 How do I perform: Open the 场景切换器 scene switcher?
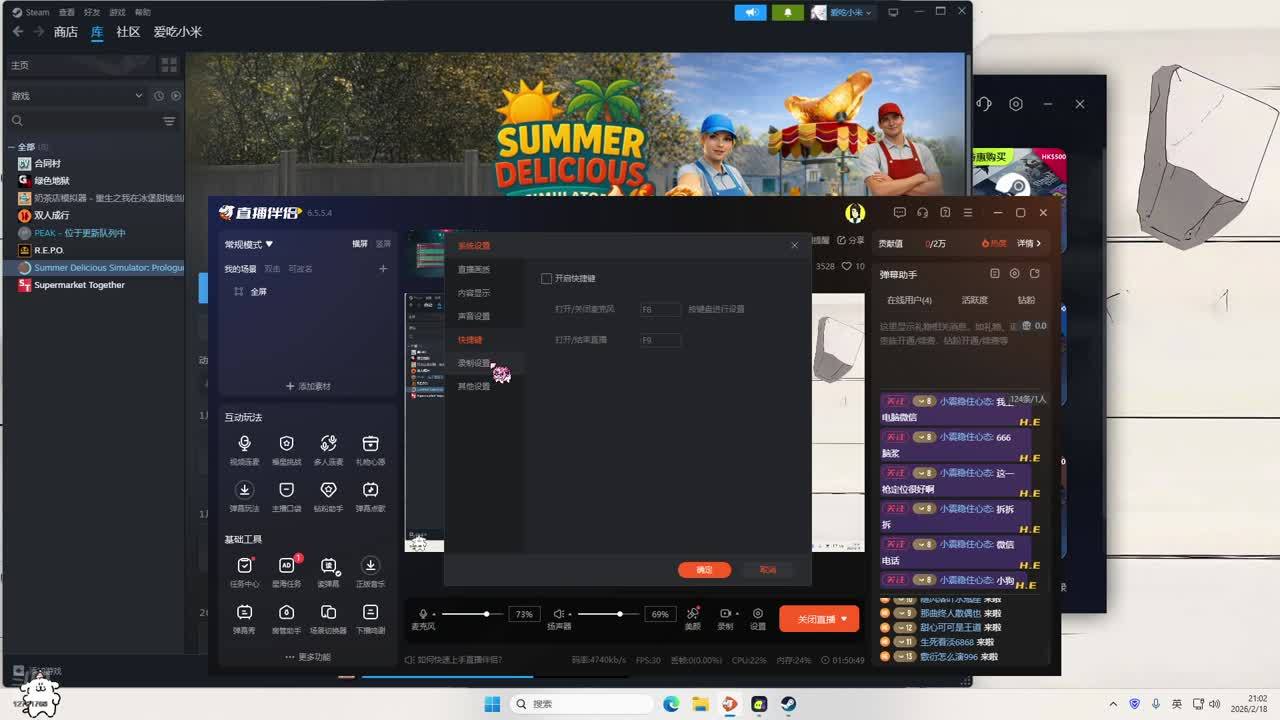tap(328, 617)
